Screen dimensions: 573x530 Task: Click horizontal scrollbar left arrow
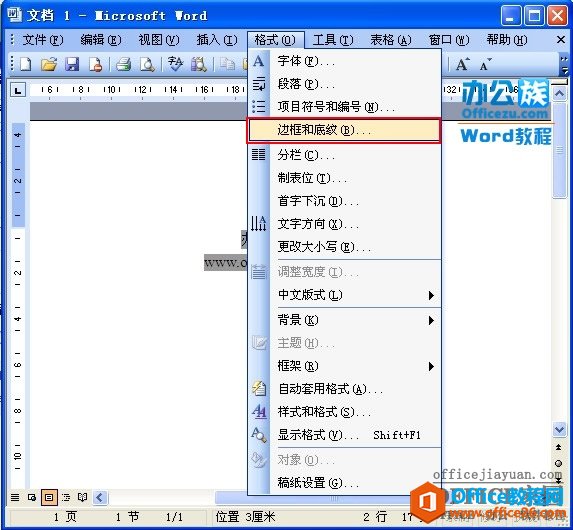(100, 497)
